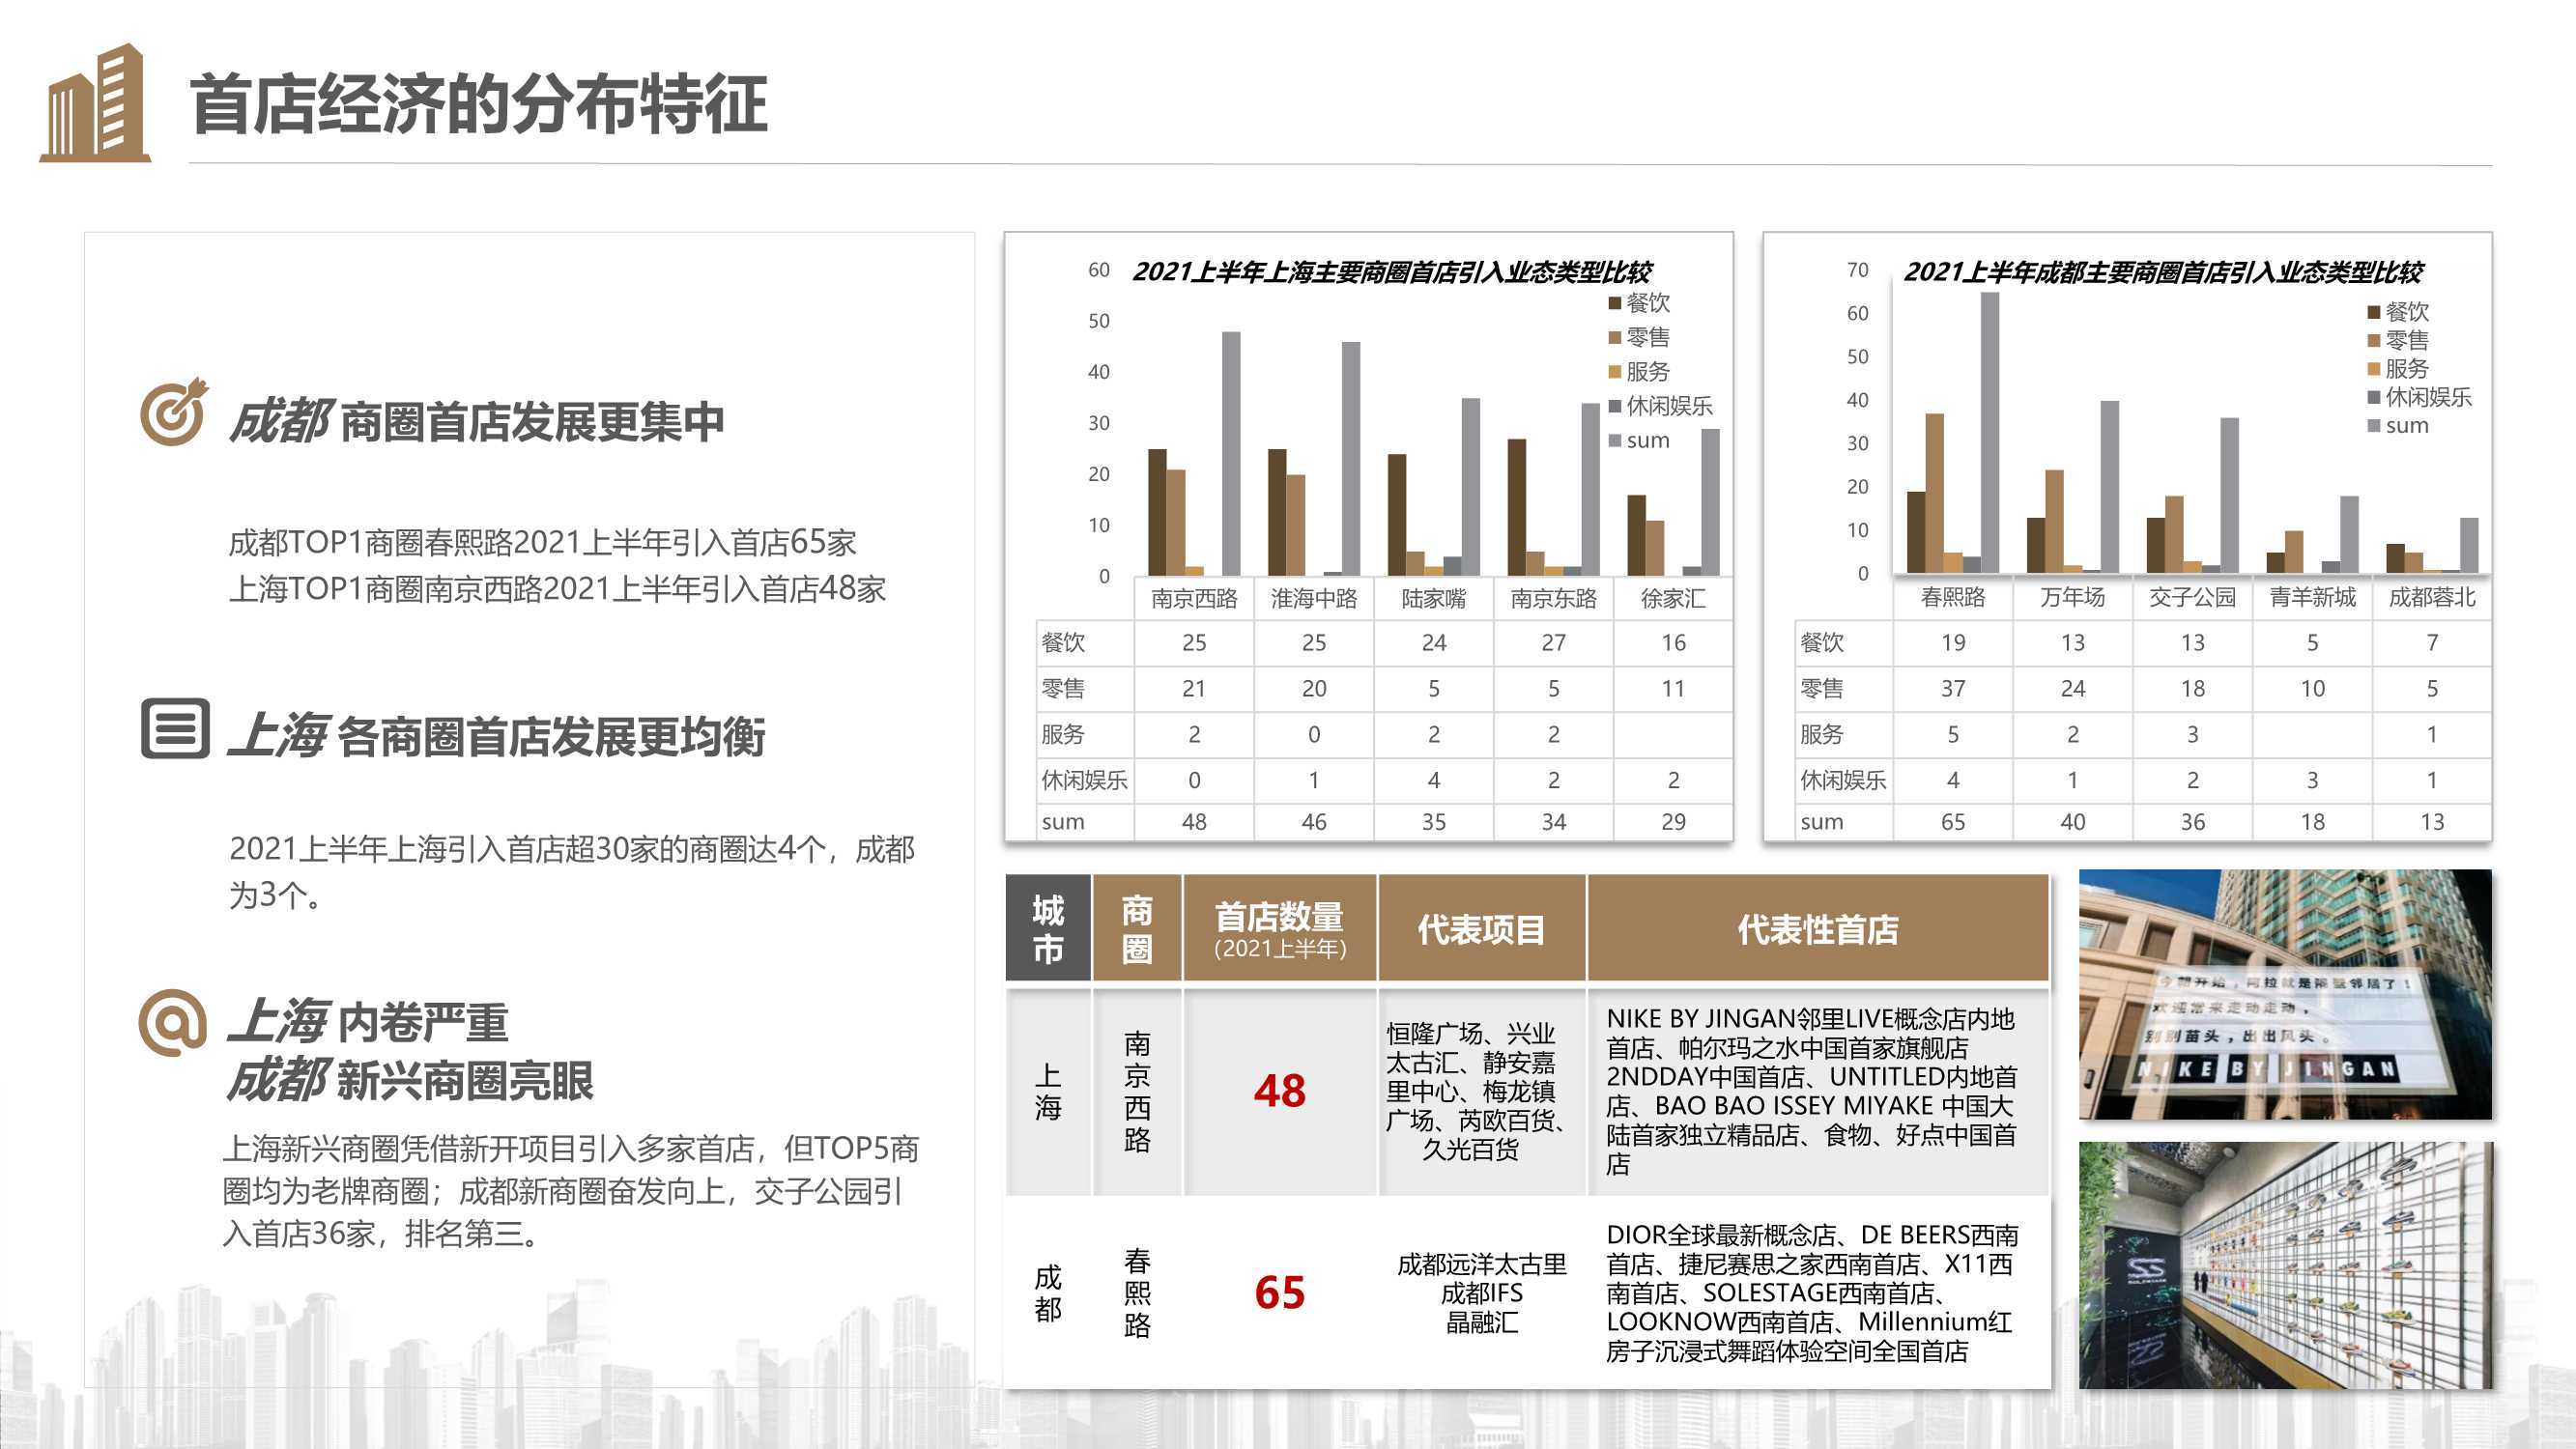Click the sum value 46 under 淮海中路

1314,822
